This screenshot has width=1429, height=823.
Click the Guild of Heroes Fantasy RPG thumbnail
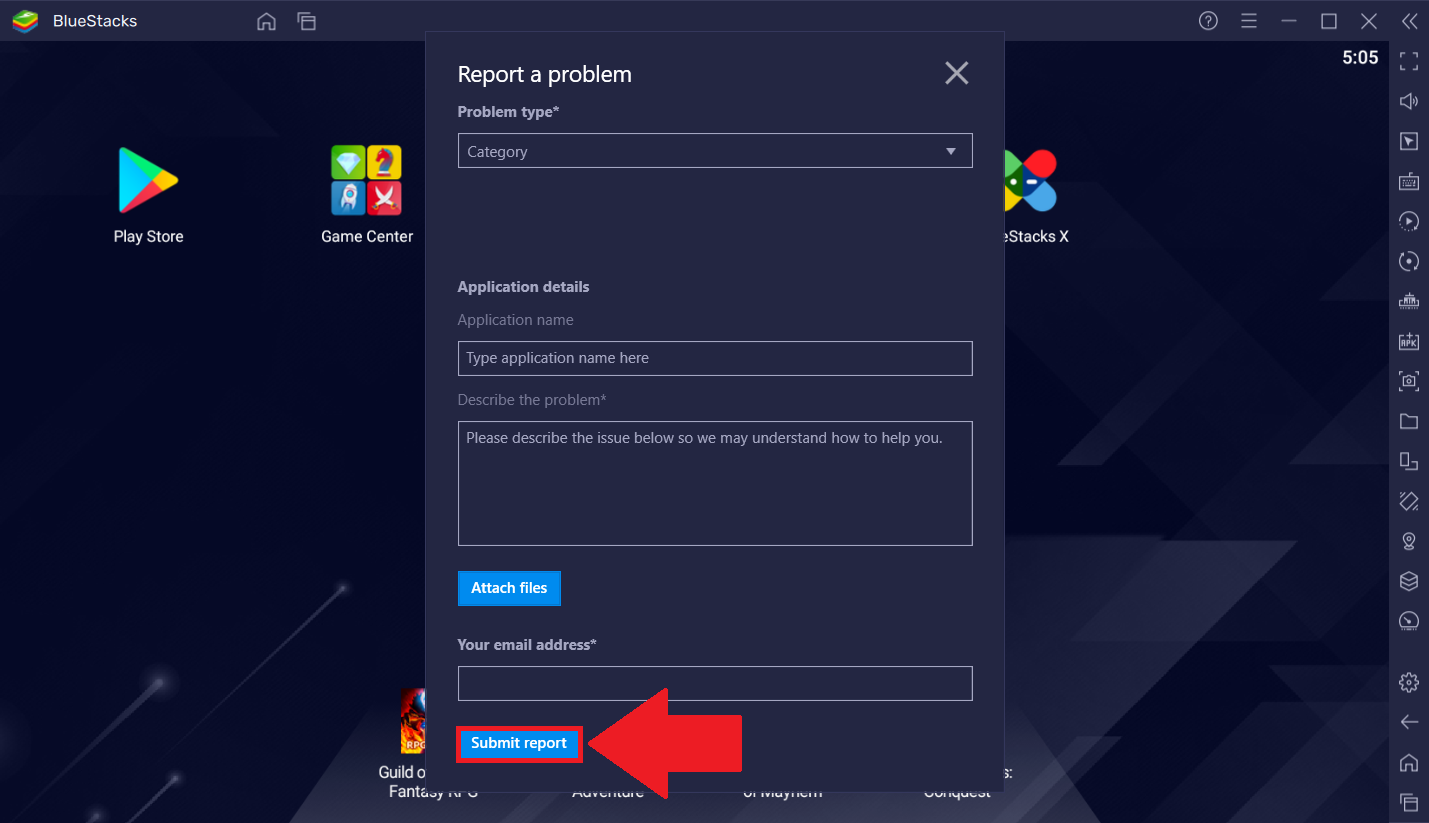click(412, 720)
